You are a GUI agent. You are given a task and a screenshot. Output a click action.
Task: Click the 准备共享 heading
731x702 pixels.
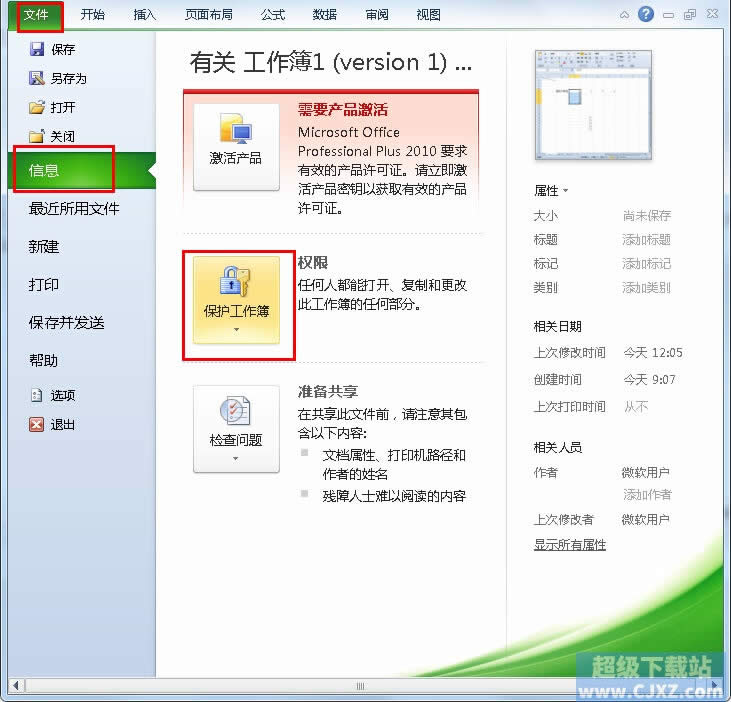click(328, 392)
